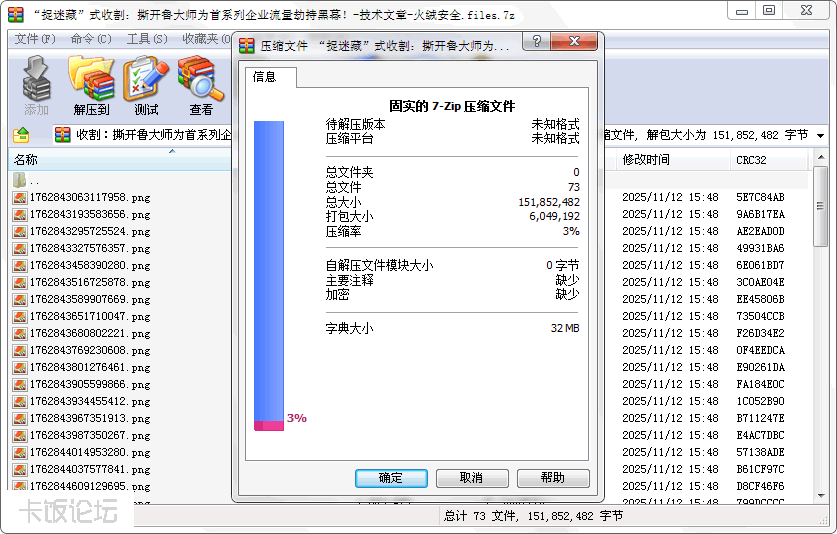837x534 pixels.
Task: Open the 命令(C) menu
Action: [x=91, y=38]
